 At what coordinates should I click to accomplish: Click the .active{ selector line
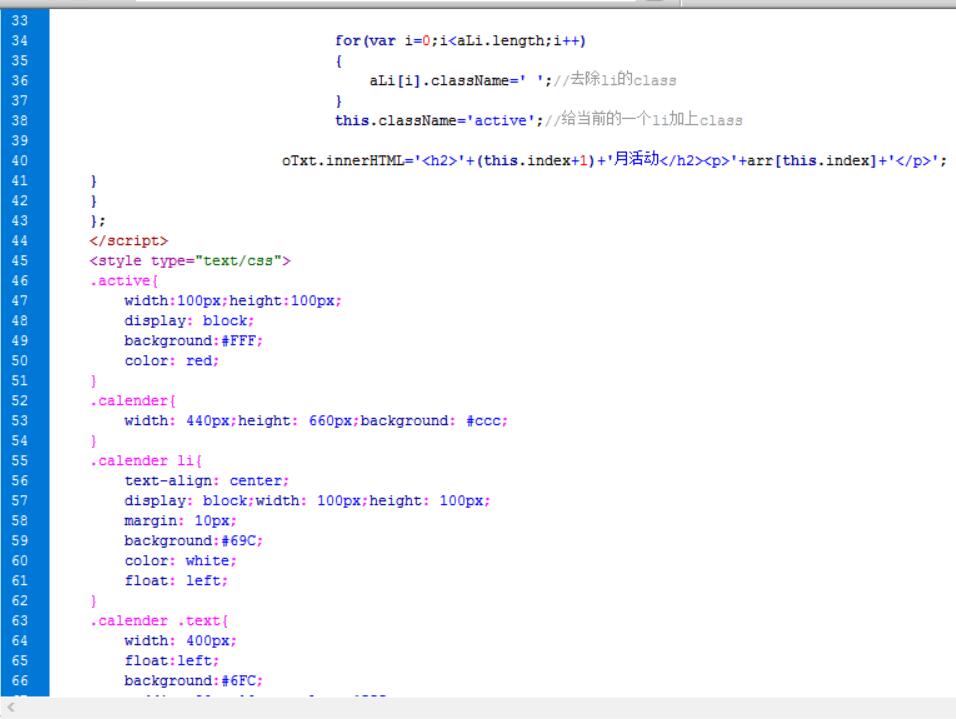coord(124,281)
